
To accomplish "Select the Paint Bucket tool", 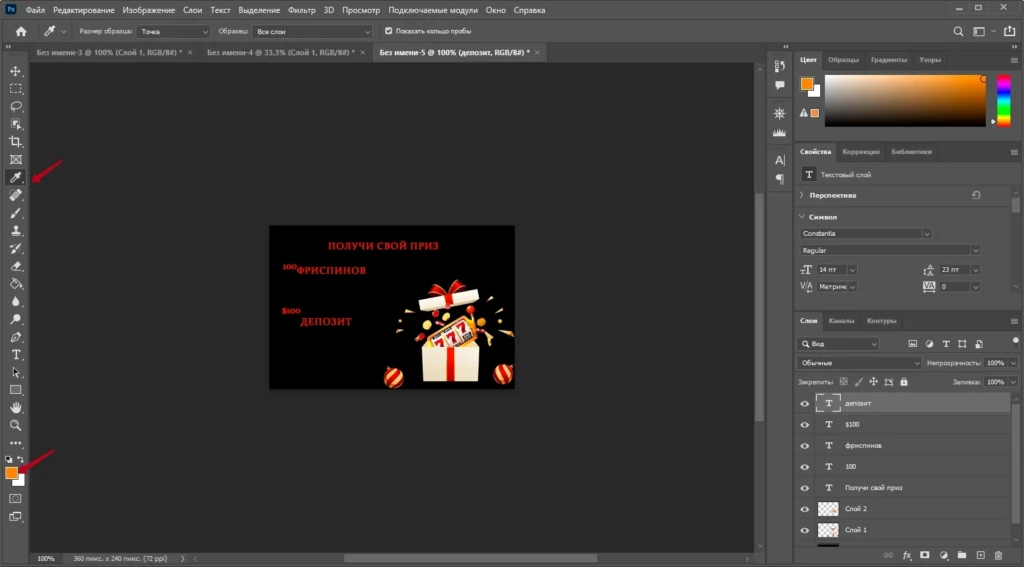I will [x=16, y=284].
